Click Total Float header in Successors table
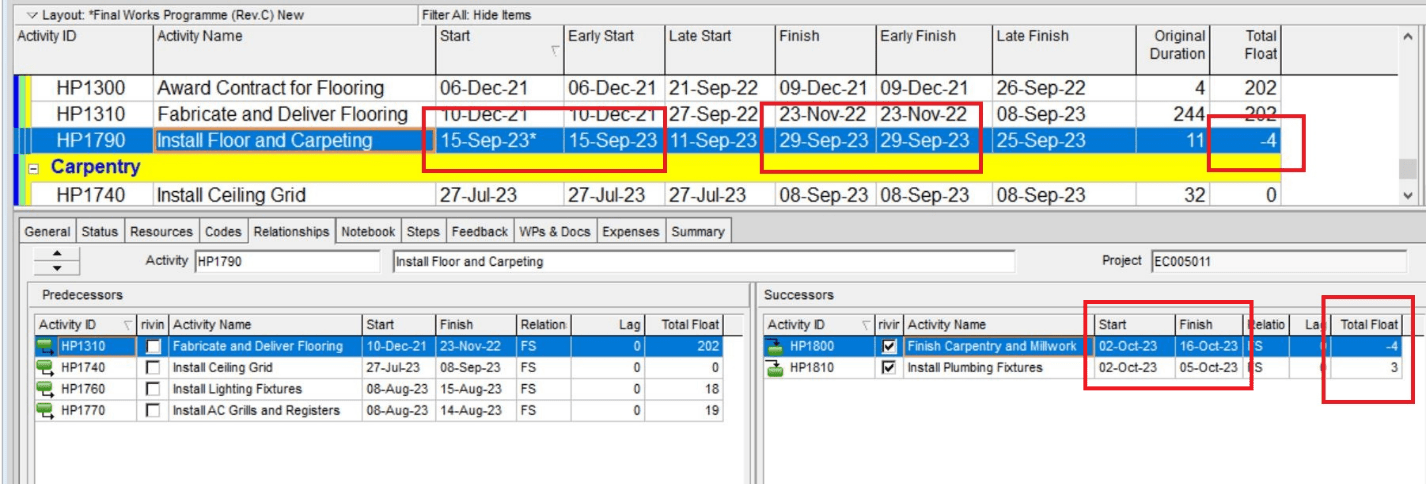 (1367, 325)
